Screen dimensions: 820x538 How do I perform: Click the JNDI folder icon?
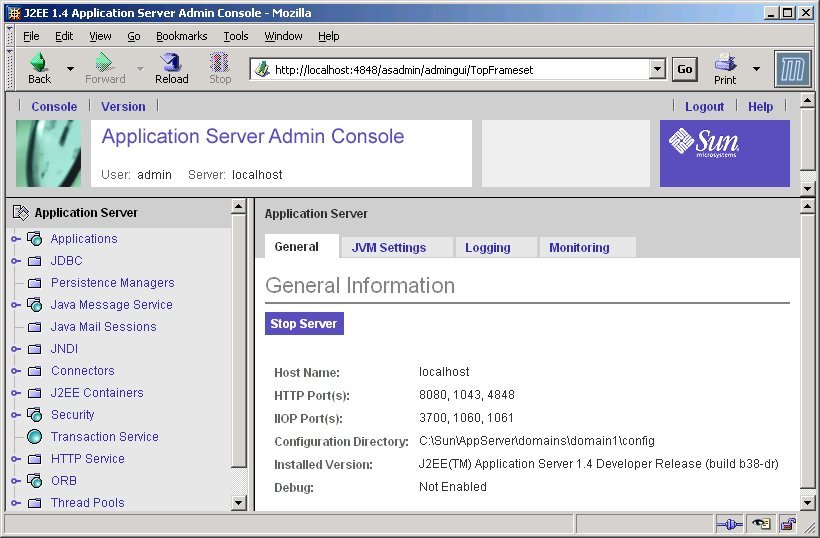tap(35, 349)
